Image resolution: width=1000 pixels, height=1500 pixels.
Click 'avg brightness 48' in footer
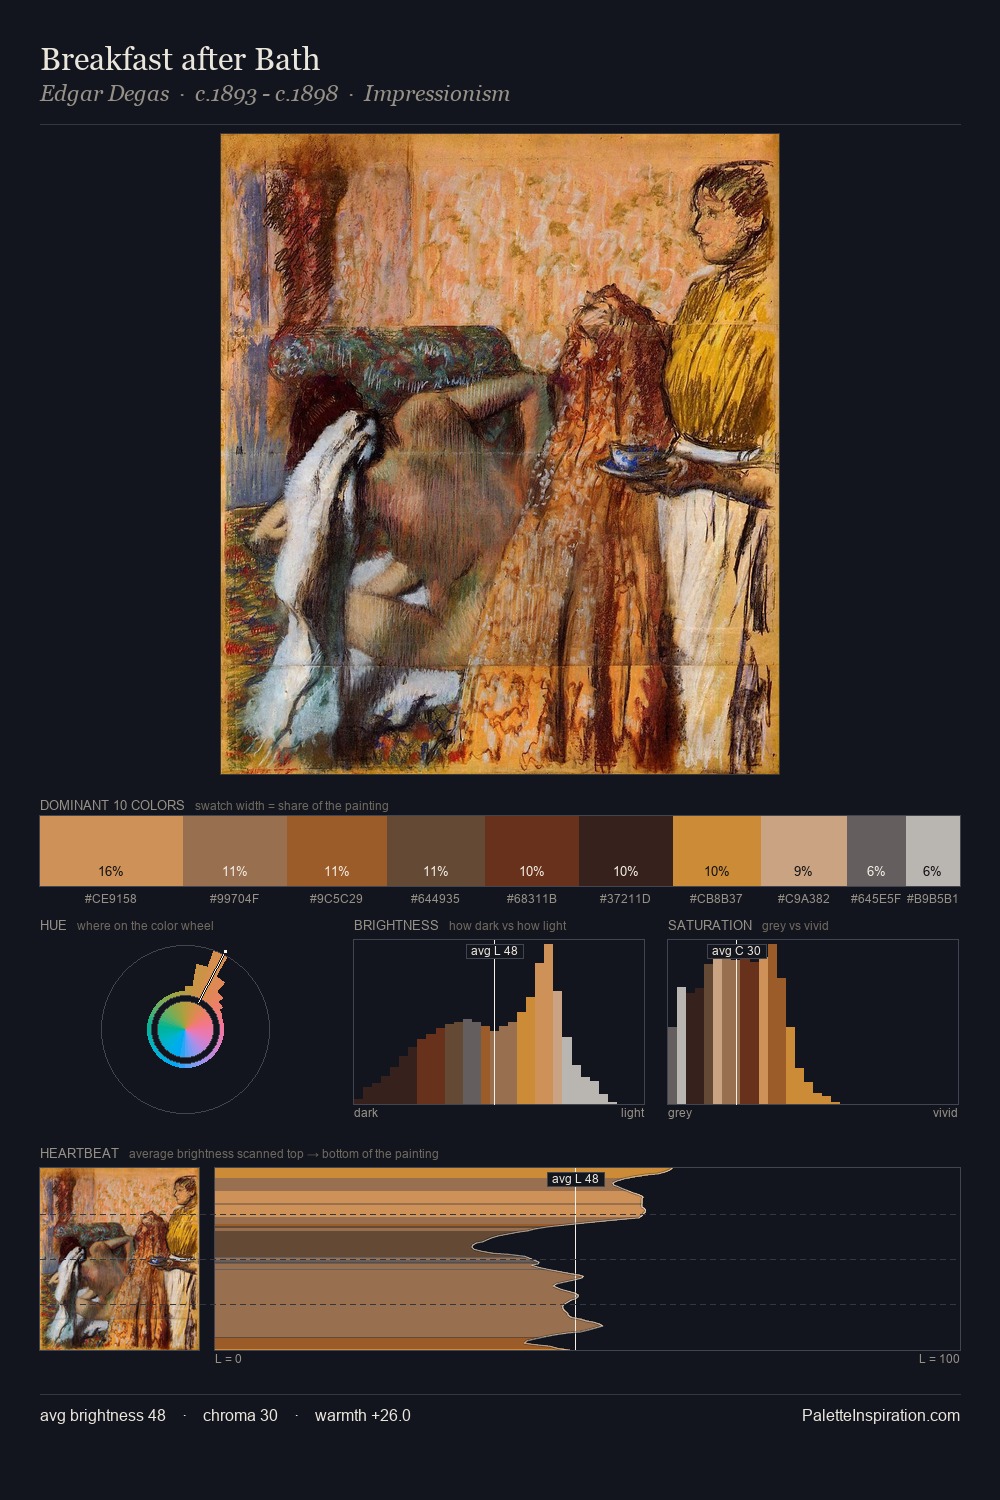103,1415
